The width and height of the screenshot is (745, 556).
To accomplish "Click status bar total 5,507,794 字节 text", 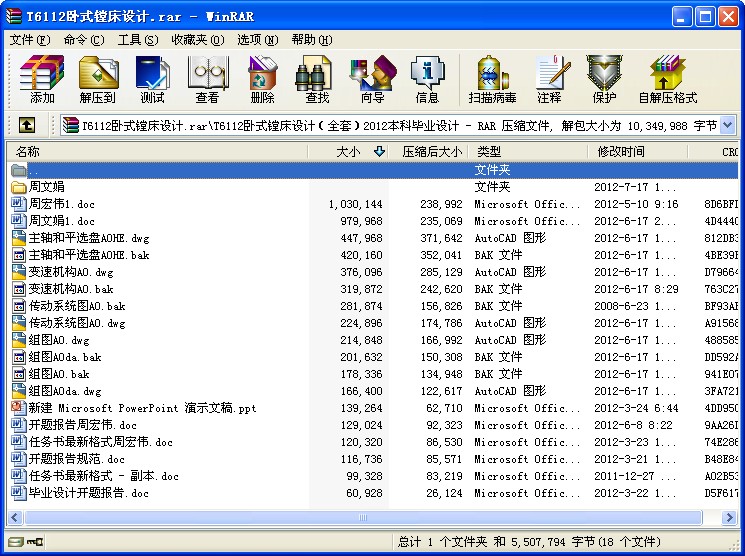I will coord(553,542).
